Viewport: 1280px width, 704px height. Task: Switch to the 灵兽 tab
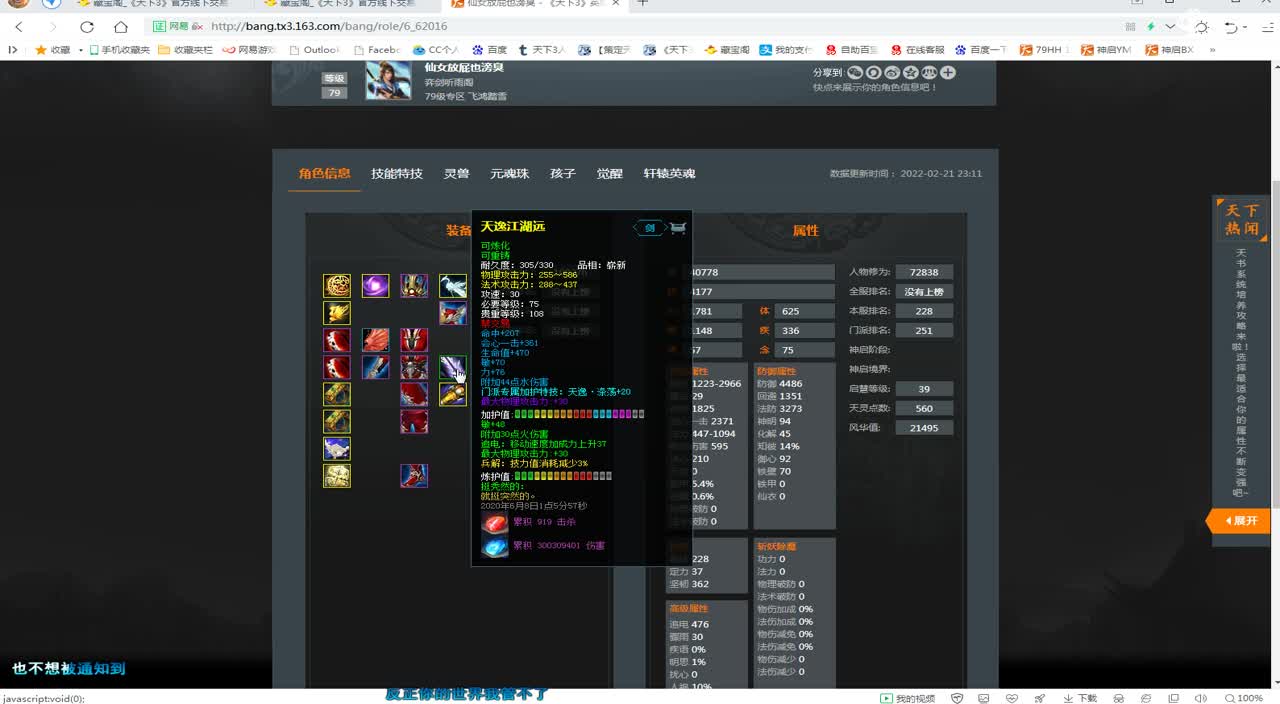coord(457,173)
